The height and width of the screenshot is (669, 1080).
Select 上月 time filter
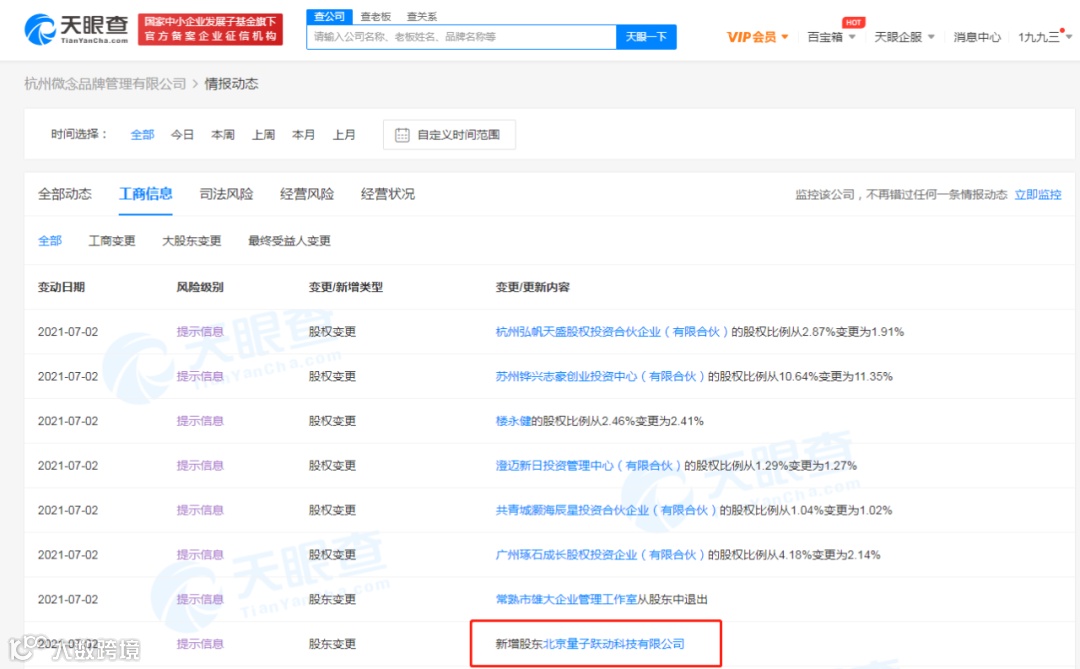(344, 135)
